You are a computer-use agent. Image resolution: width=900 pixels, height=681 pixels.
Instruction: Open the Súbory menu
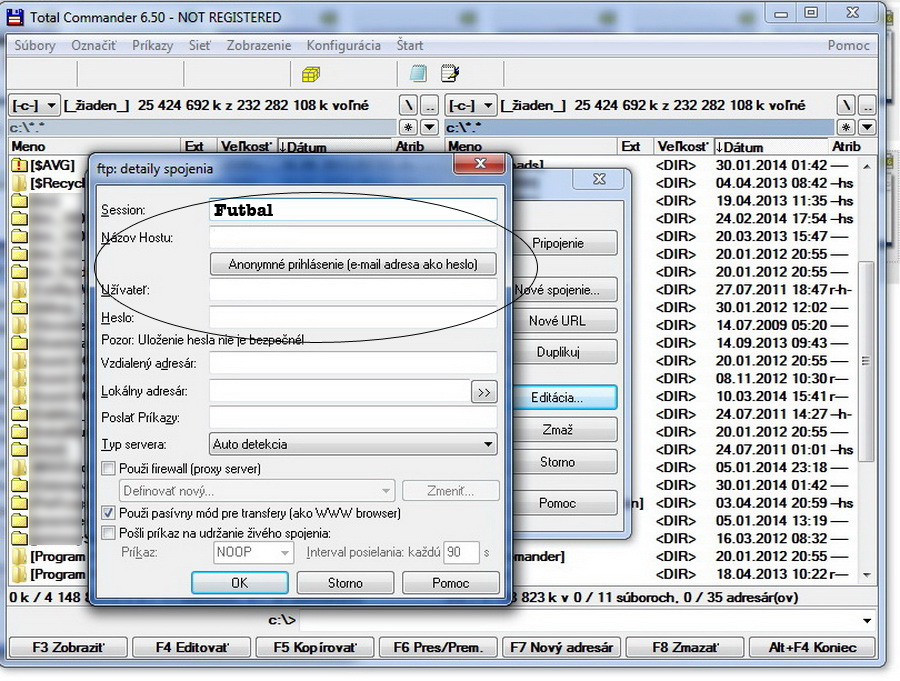click(x=35, y=45)
